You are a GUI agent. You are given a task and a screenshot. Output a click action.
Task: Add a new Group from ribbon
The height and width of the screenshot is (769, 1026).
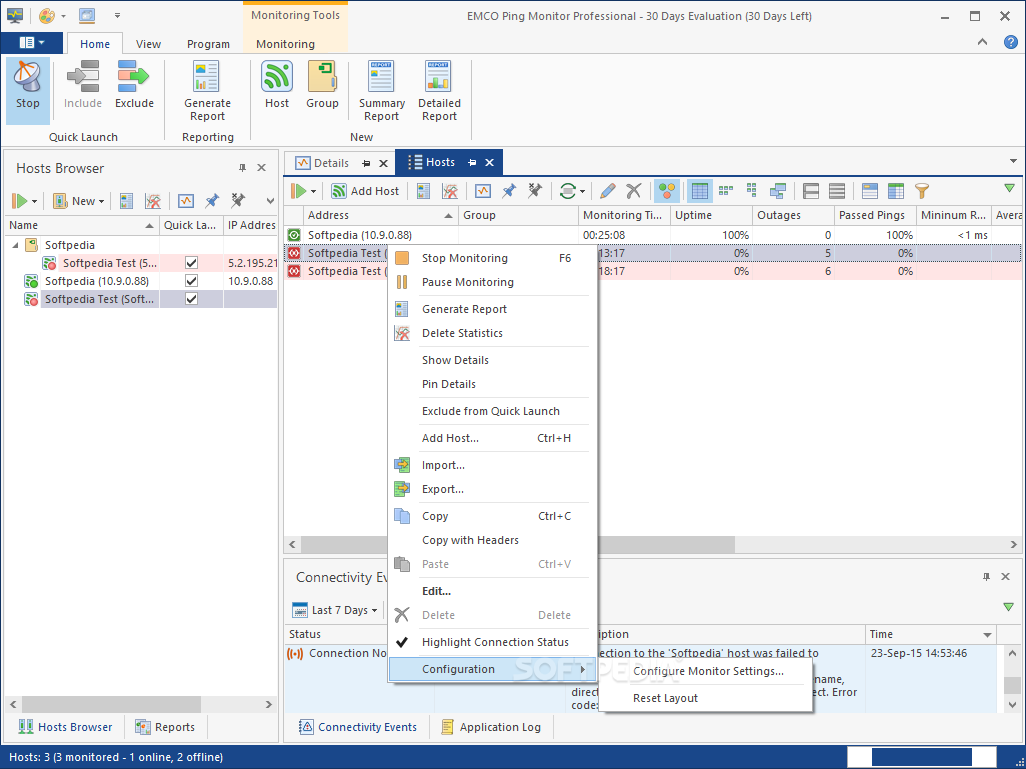tap(322, 85)
